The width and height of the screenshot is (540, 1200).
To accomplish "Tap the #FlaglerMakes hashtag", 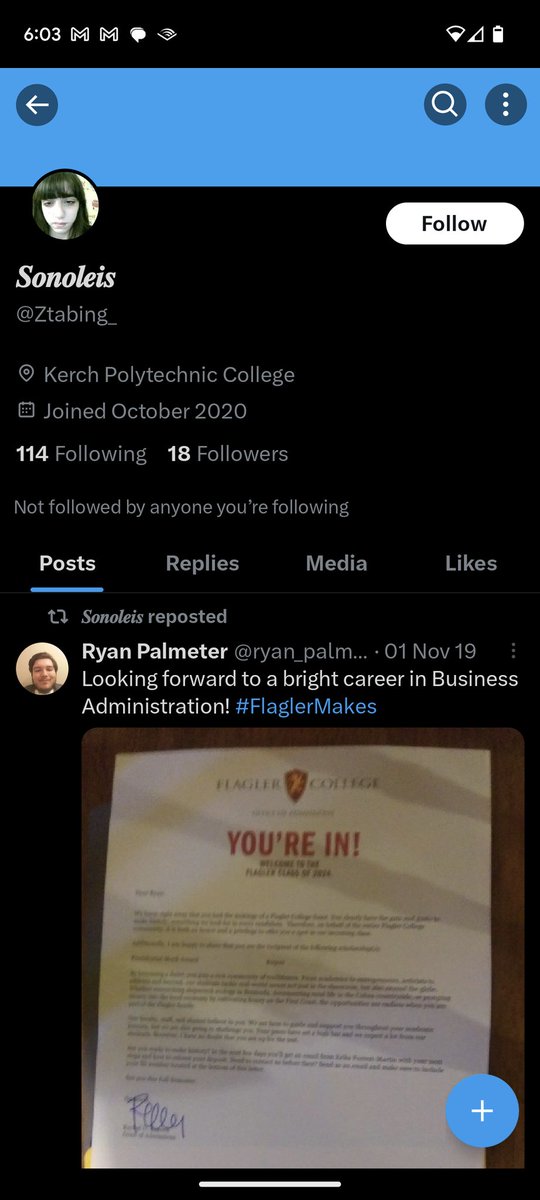I will click(x=306, y=706).
